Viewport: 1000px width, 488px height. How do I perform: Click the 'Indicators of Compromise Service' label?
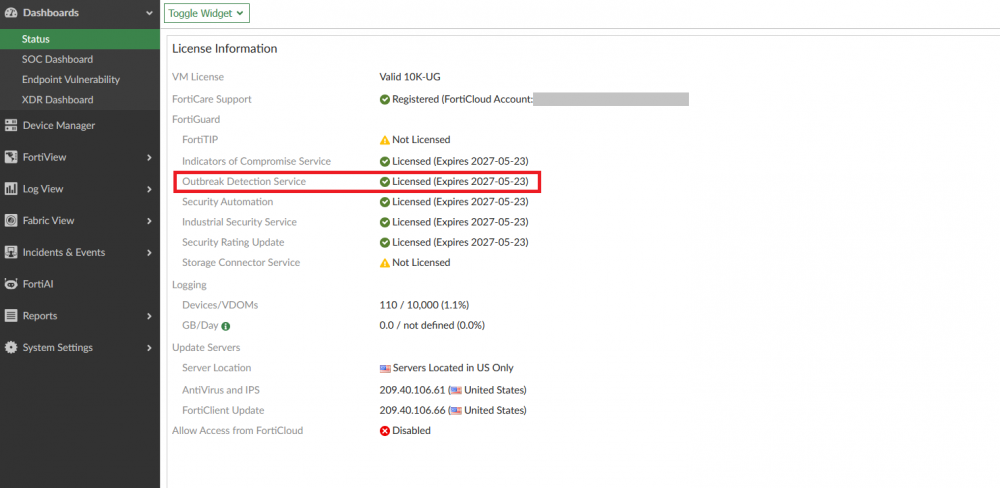(x=256, y=161)
